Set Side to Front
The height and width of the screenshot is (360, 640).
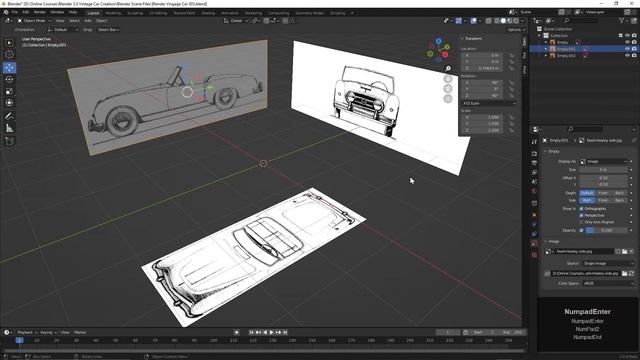point(603,200)
